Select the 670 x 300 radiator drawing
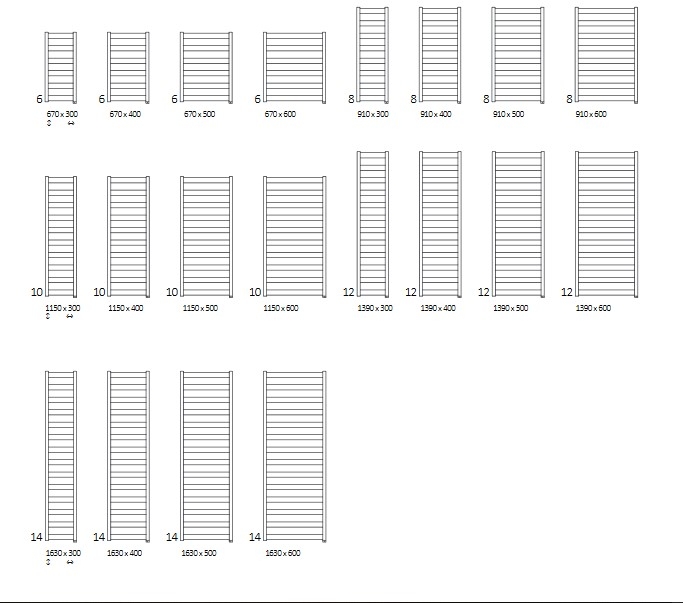This screenshot has width=683, height=603. [x=61, y=68]
